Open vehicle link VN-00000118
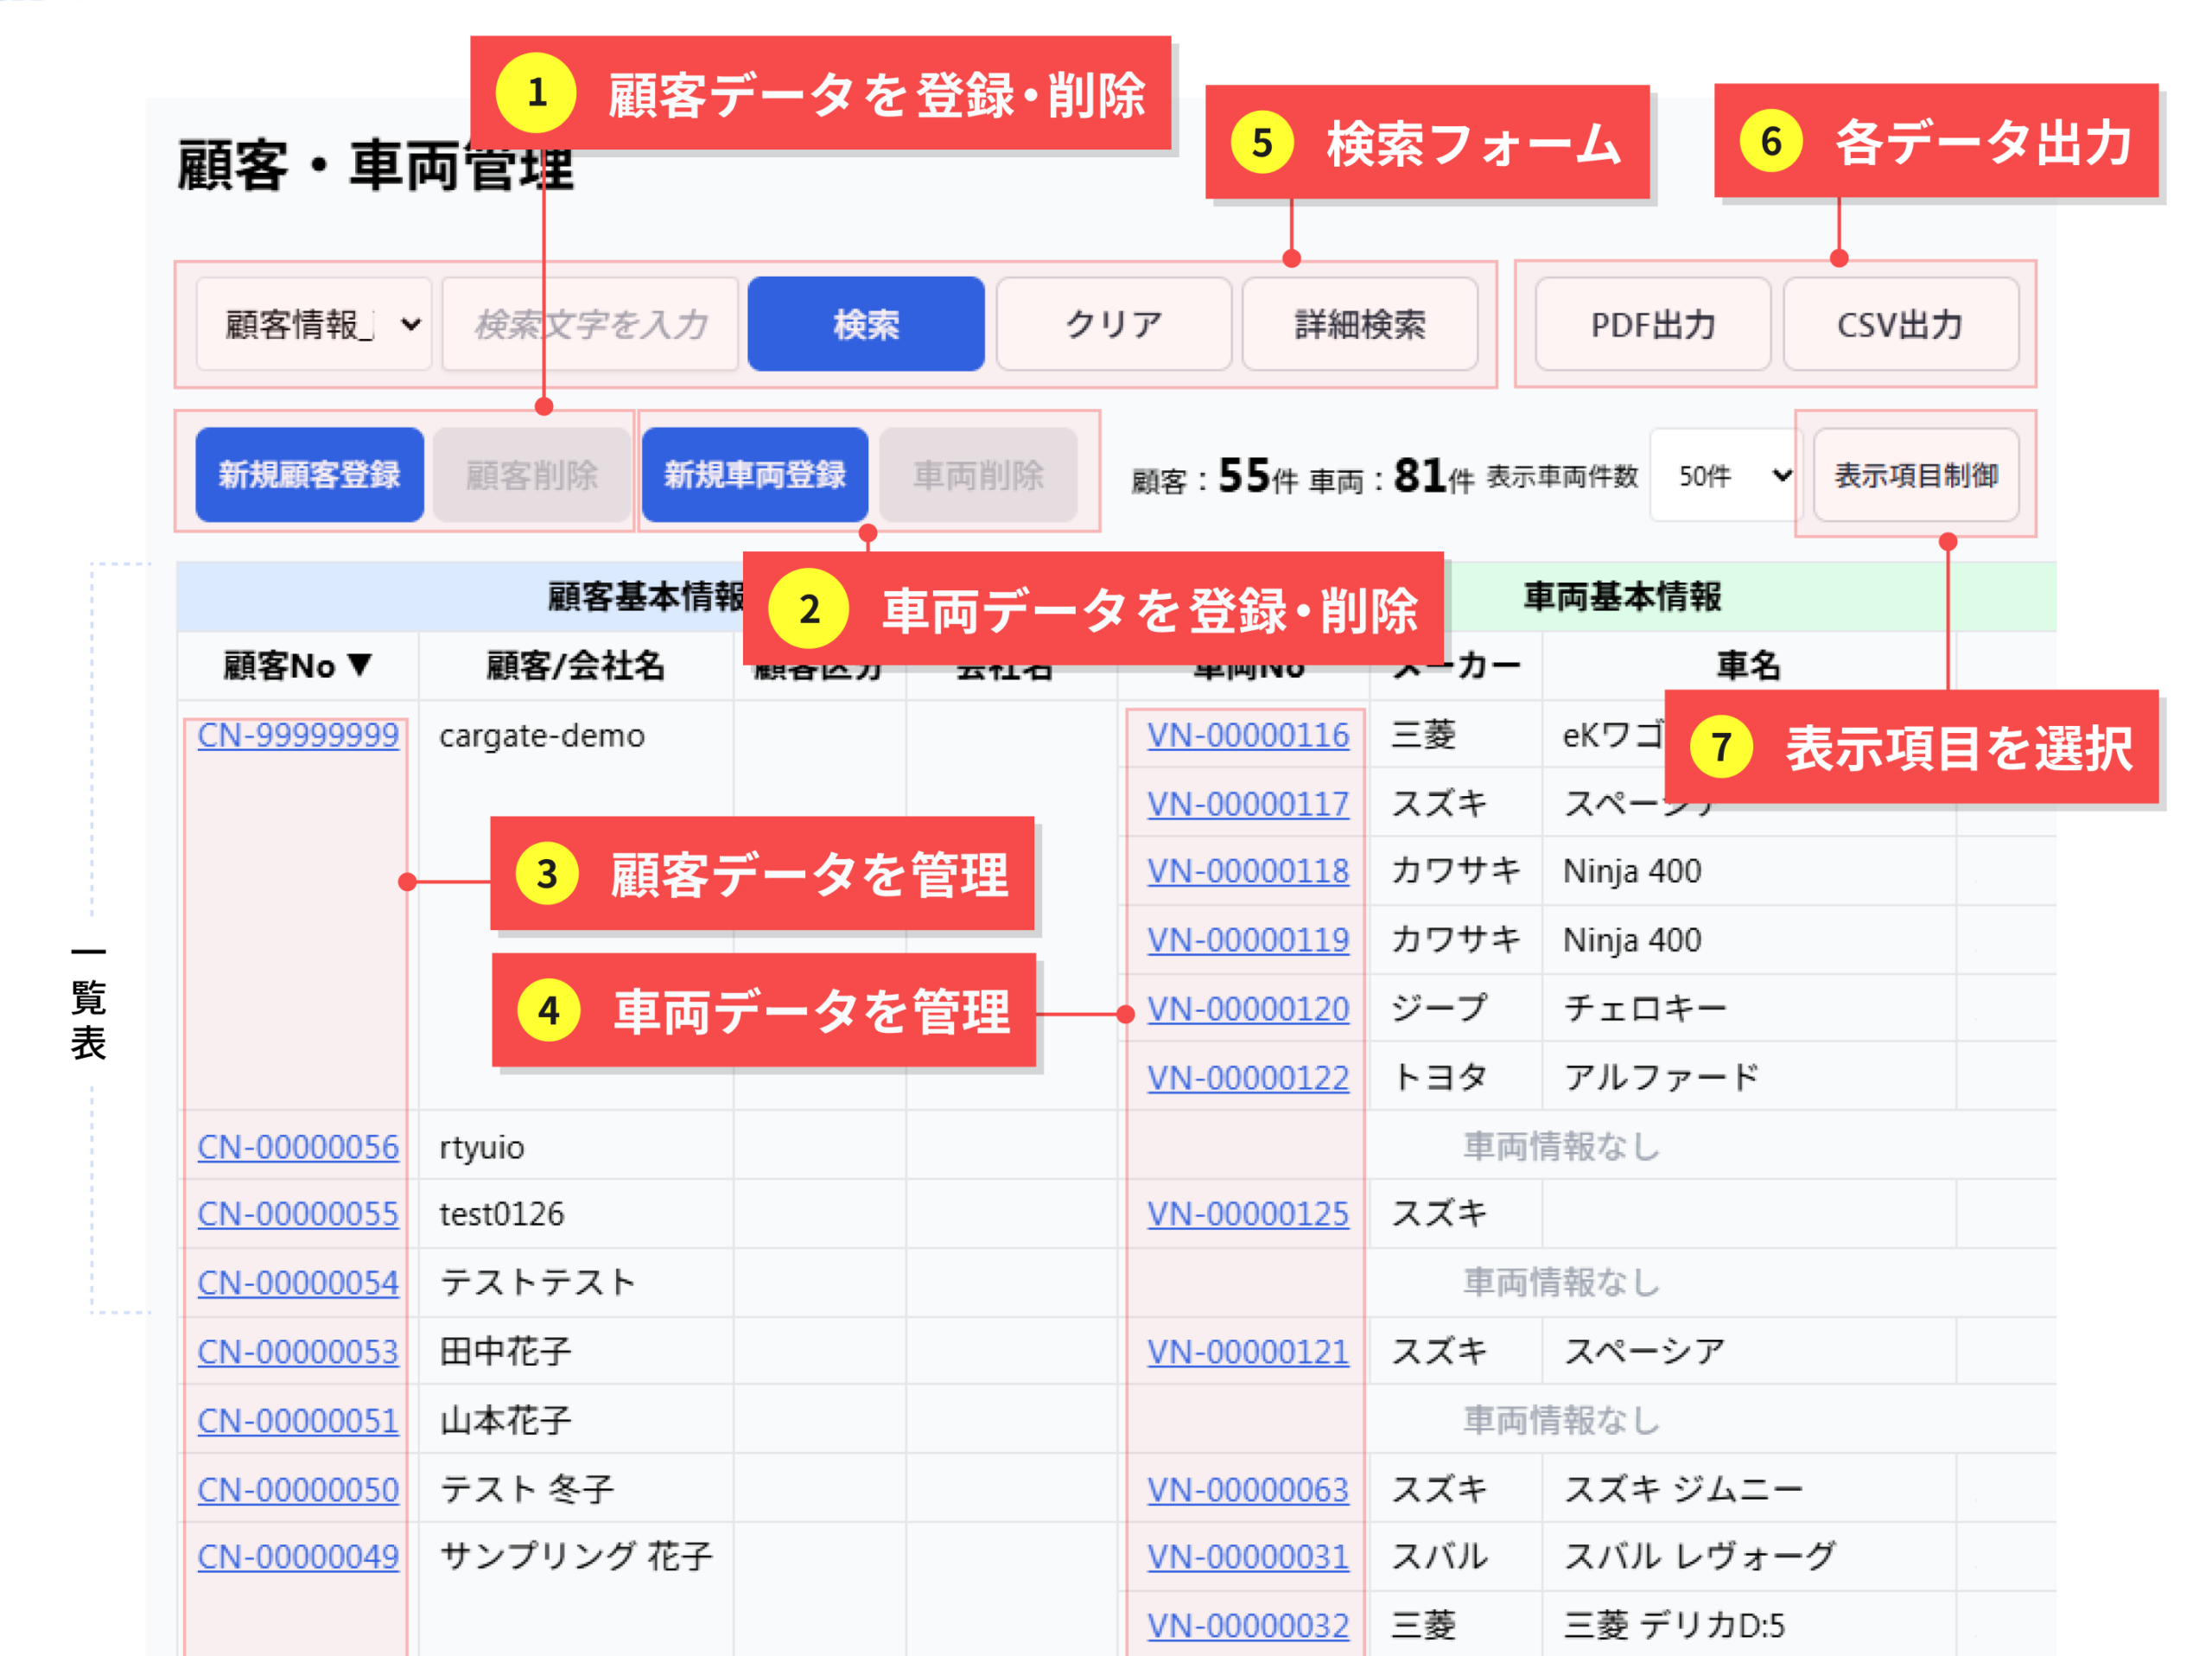The width and height of the screenshot is (2212, 1656). point(1247,871)
